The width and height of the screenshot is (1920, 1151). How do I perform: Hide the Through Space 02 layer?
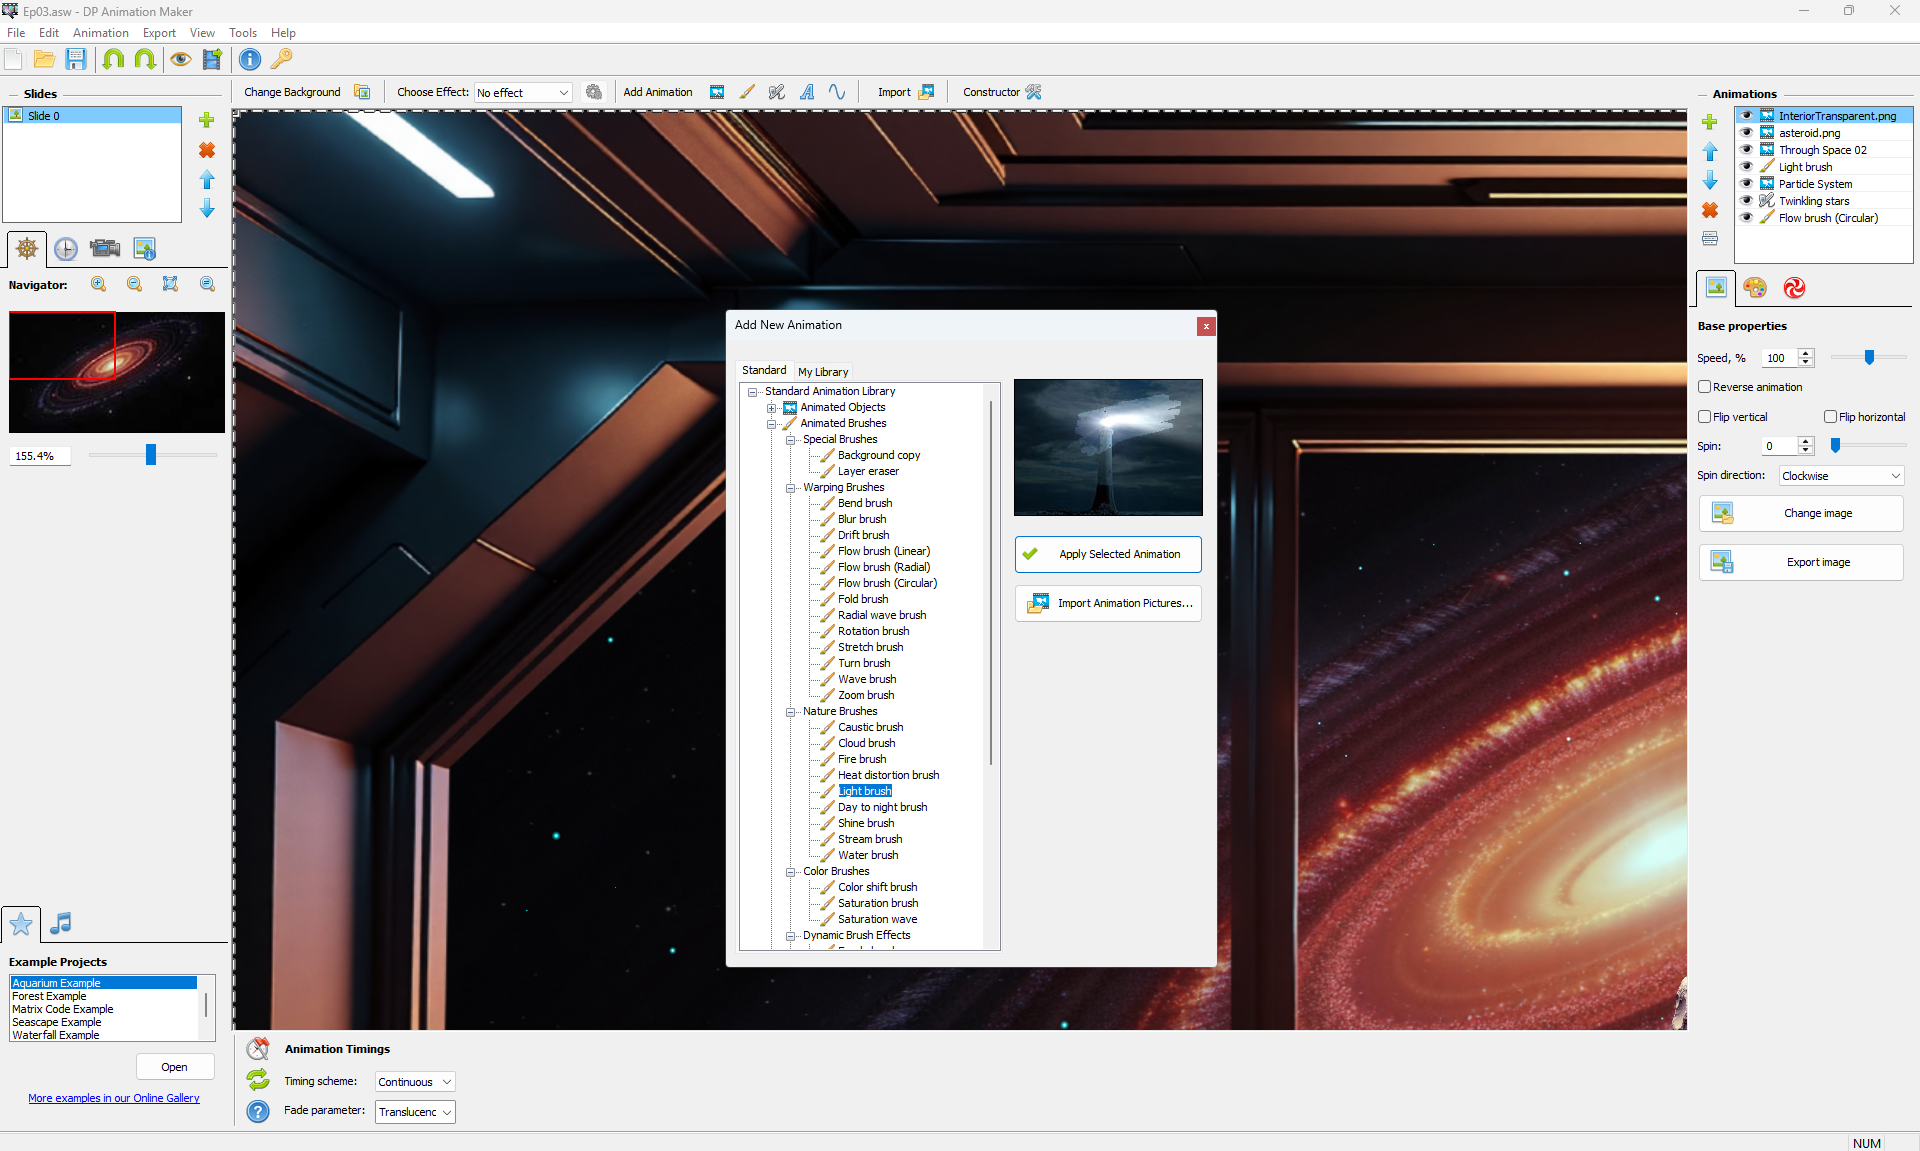pyautogui.click(x=1747, y=150)
